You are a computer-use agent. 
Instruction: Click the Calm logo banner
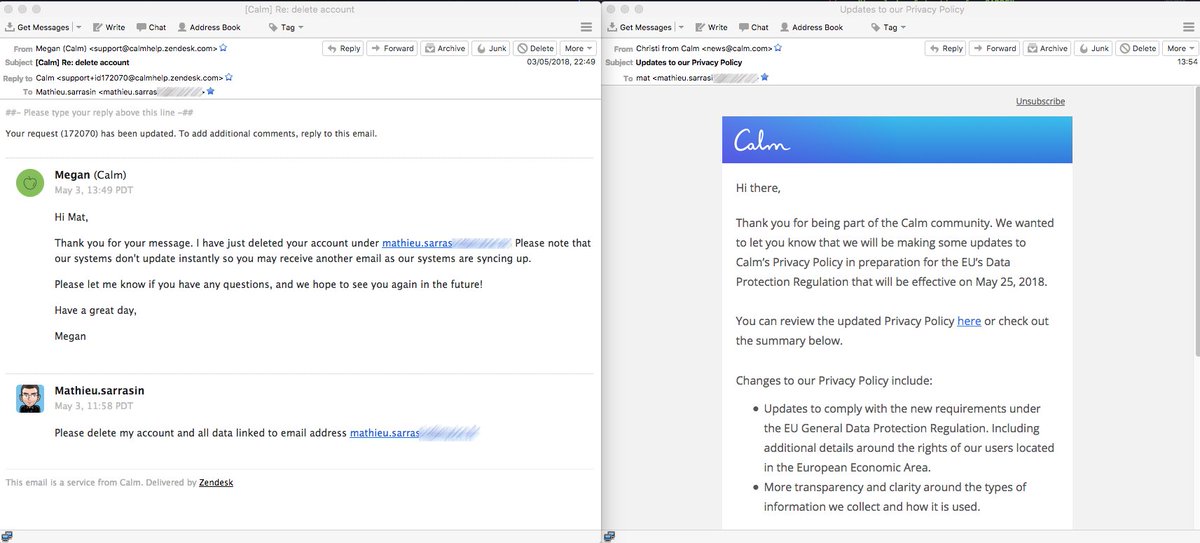pyautogui.click(x=897, y=141)
